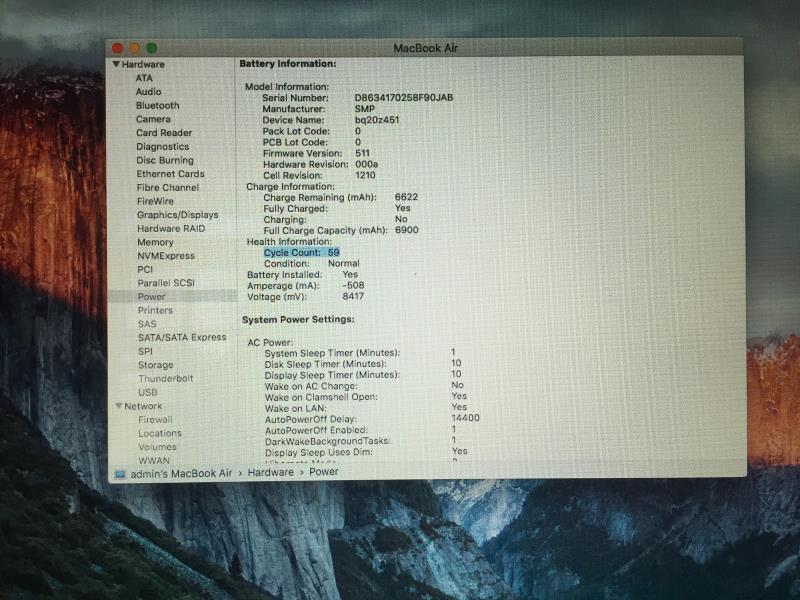800x600 pixels.
Task: Click the Wake on Clamshell Open row
Action: [x=366, y=396]
